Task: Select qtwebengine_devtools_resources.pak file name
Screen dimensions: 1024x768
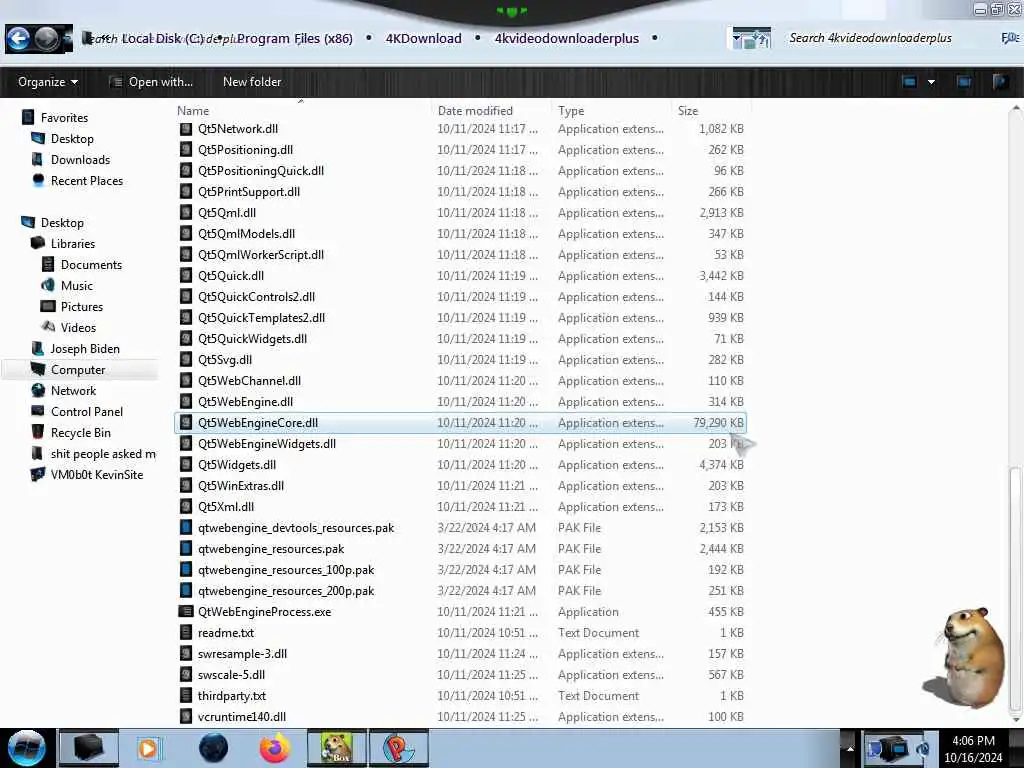Action: (x=296, y=528)
